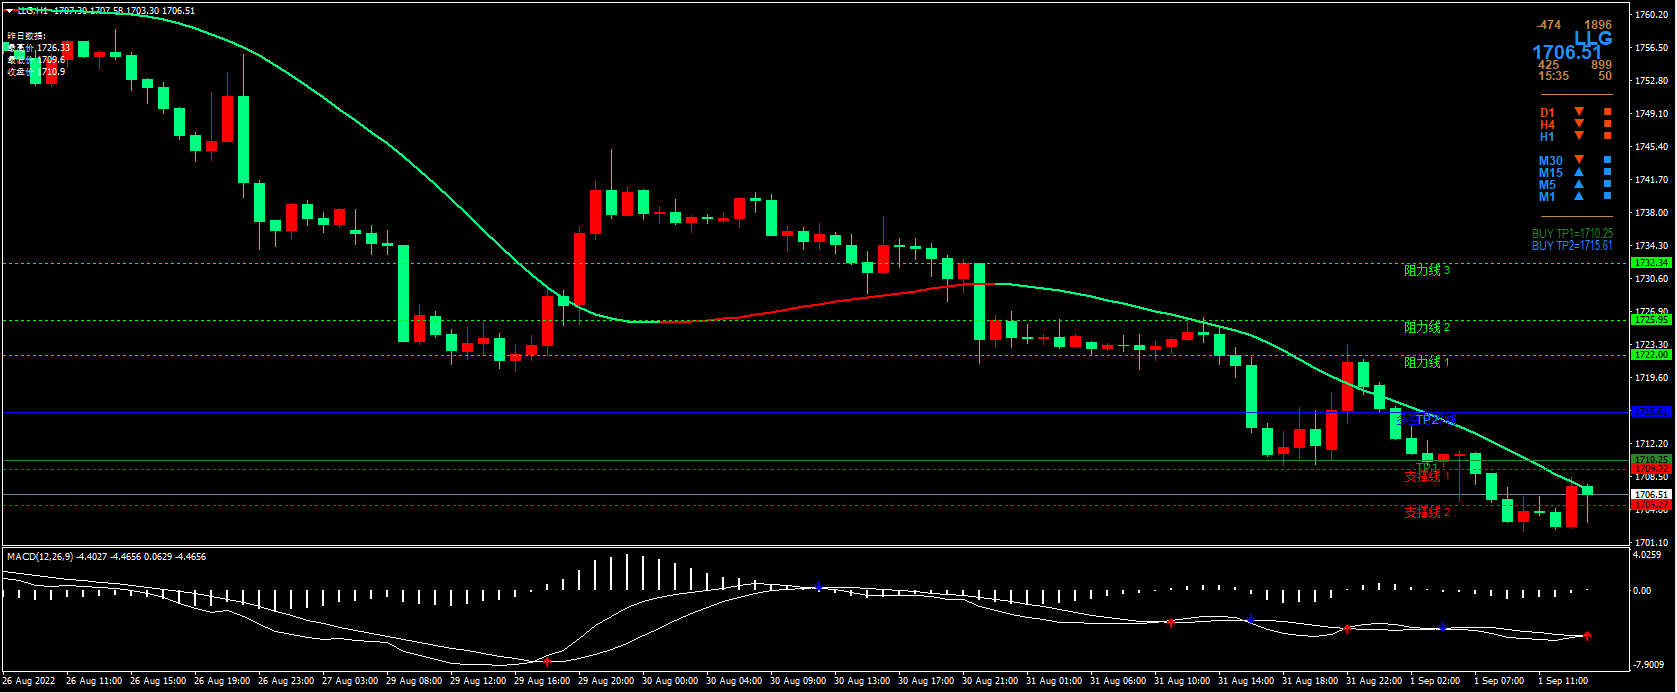
Task: Select the D1 timeframe label
Action: tap(1547, 113)
